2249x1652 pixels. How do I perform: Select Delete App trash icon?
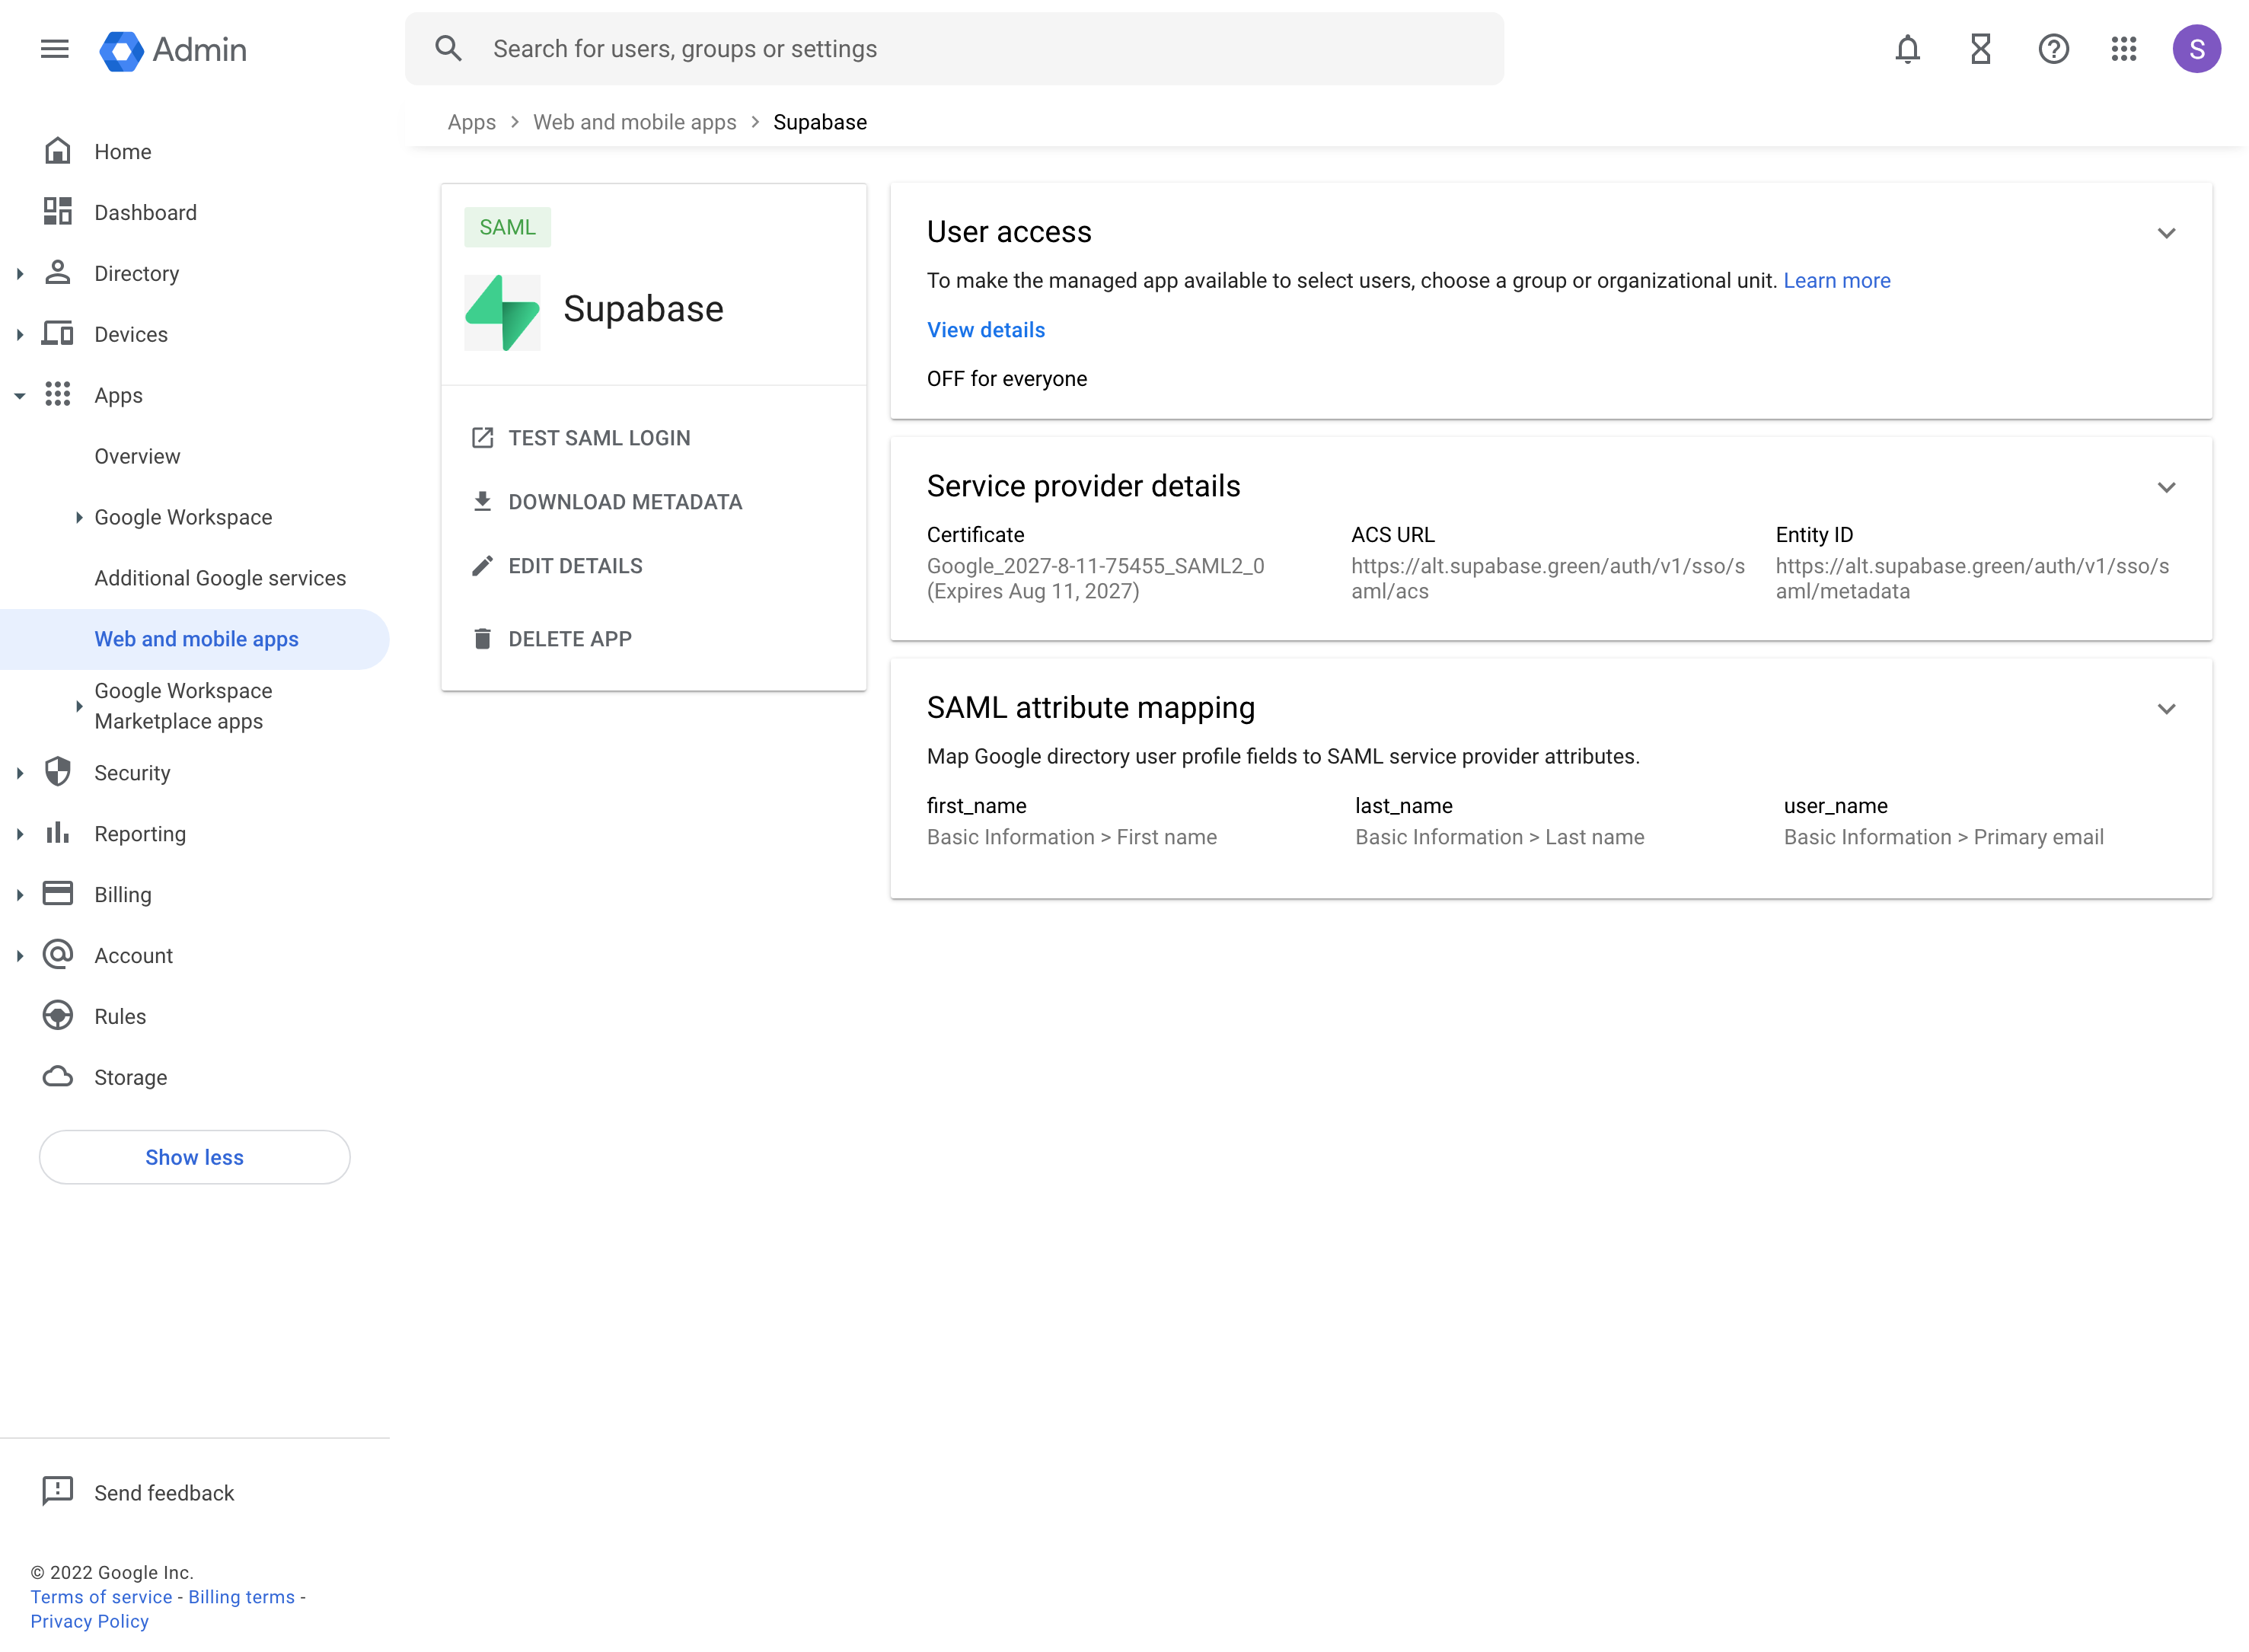coord(484,638)
